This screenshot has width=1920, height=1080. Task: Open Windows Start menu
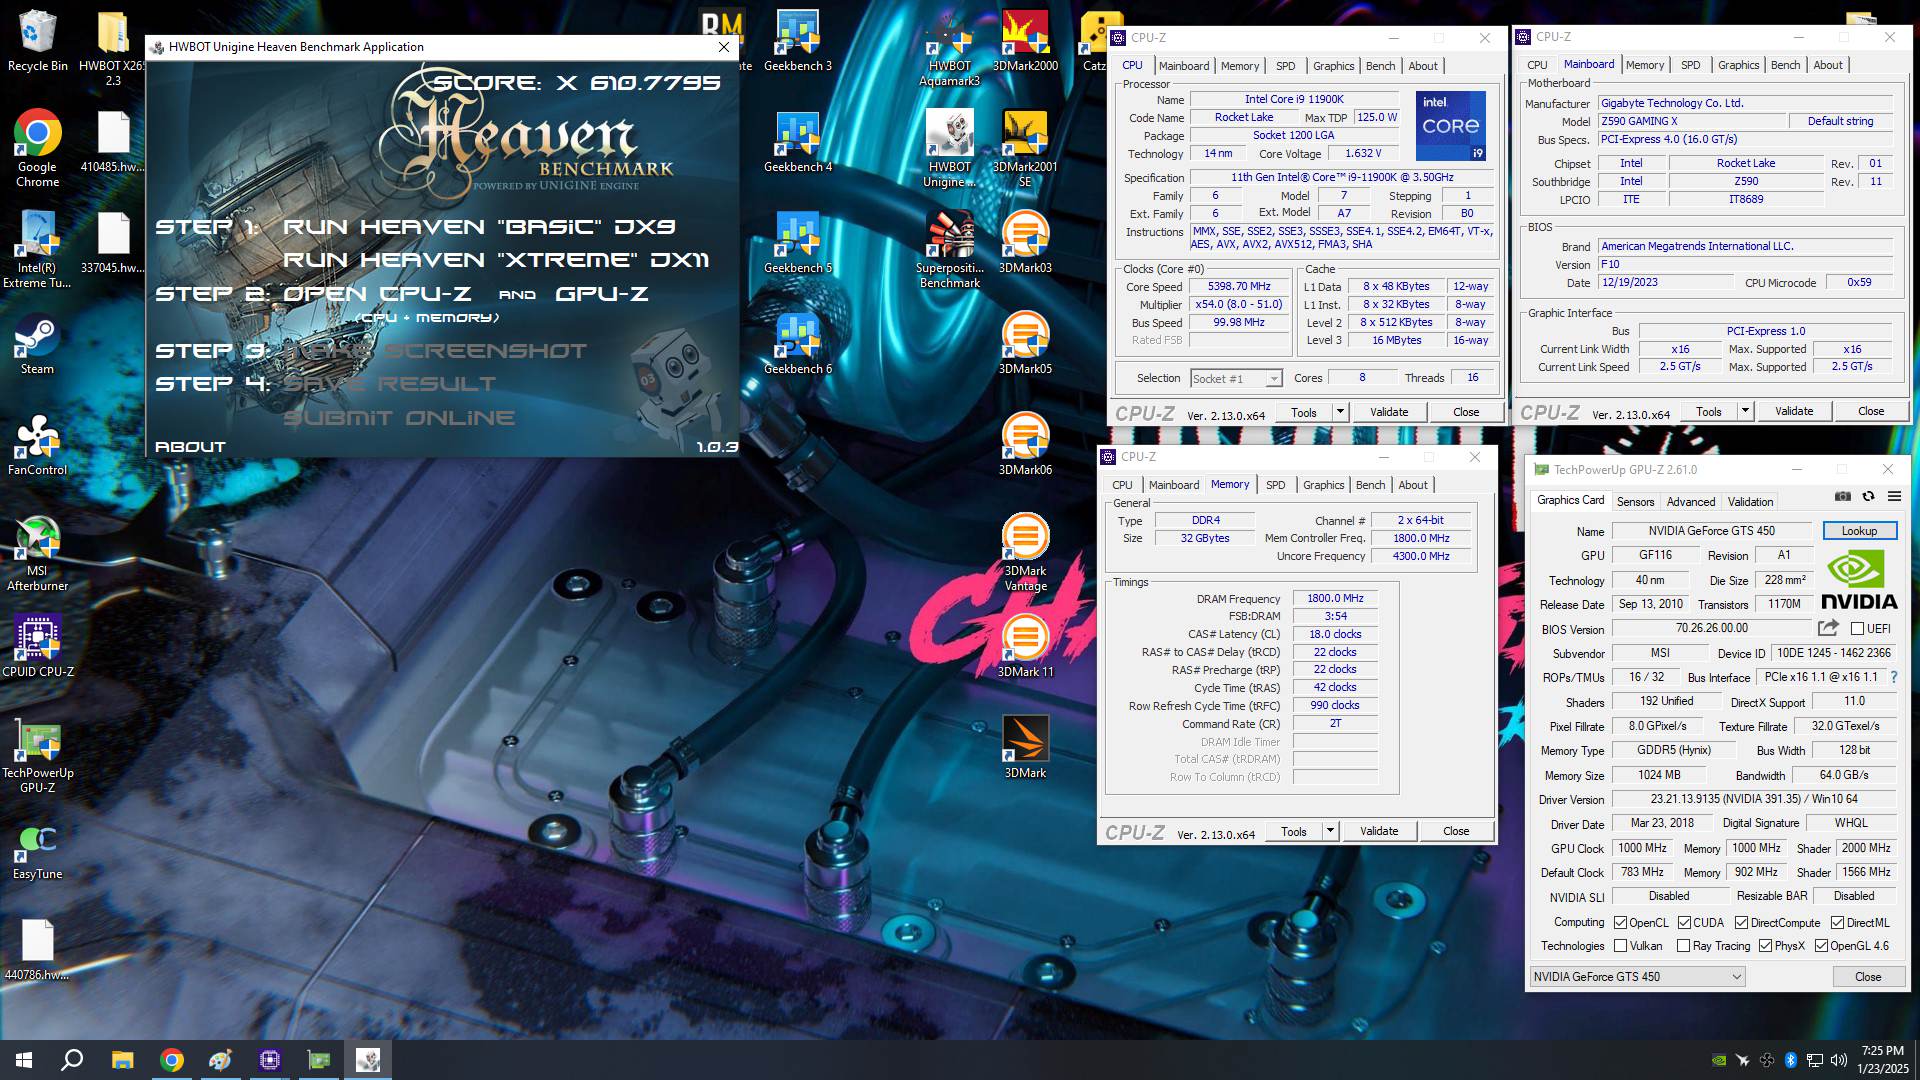[x=24, y=1060]
